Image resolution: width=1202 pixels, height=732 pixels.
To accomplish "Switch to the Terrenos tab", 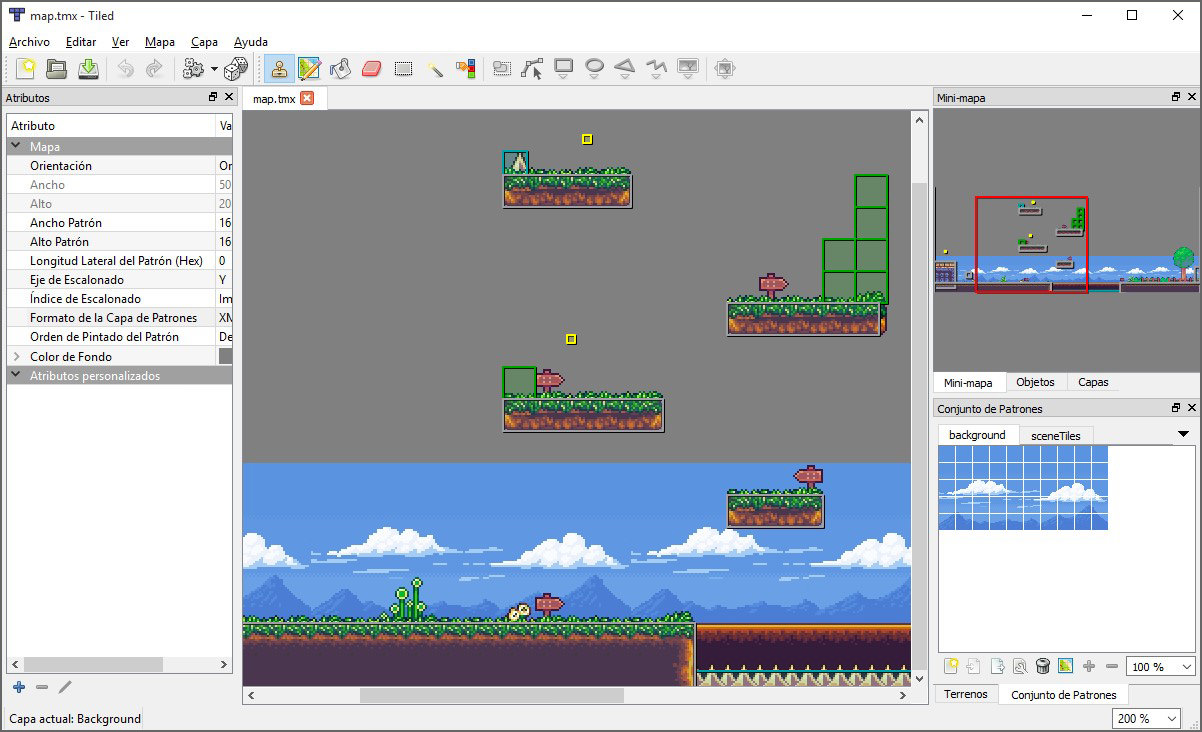I will point(966,694).
